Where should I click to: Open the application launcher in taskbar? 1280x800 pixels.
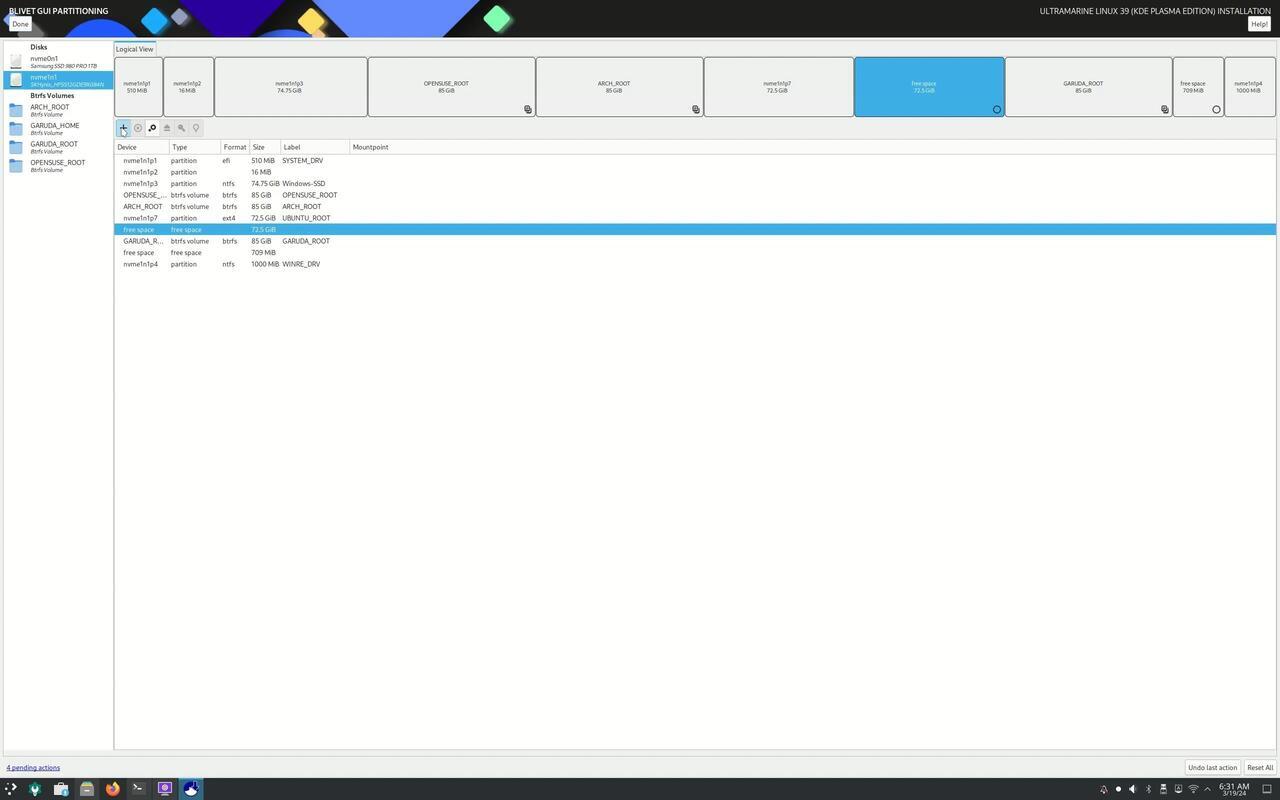[x=11, y=789]
